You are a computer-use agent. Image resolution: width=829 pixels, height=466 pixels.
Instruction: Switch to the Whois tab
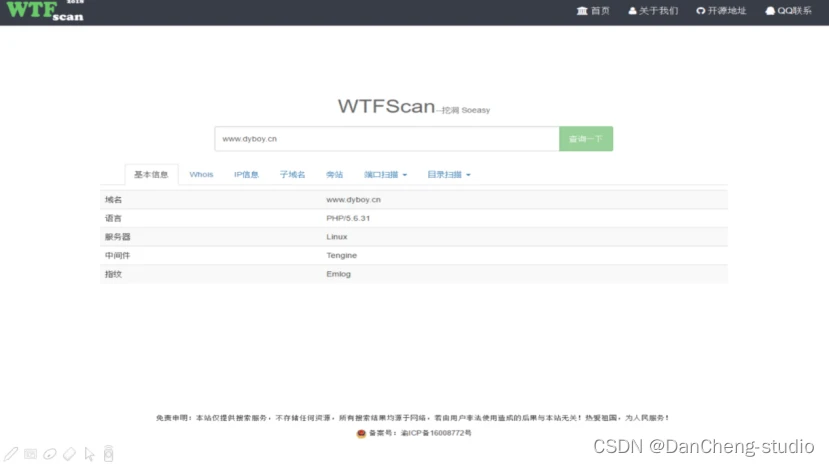point(201,175)
